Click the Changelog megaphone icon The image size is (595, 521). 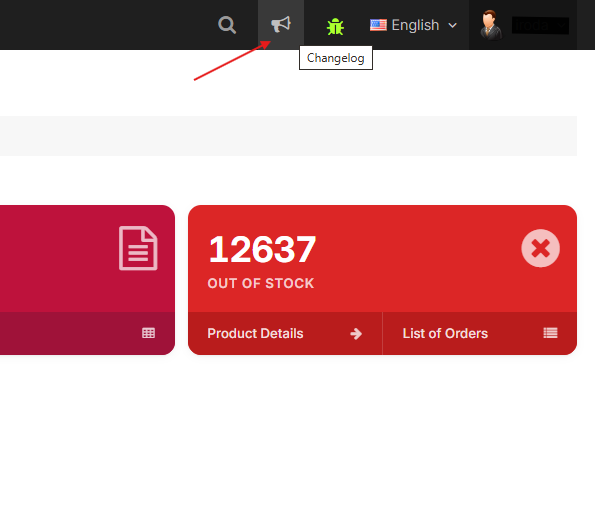coord(281,25)
